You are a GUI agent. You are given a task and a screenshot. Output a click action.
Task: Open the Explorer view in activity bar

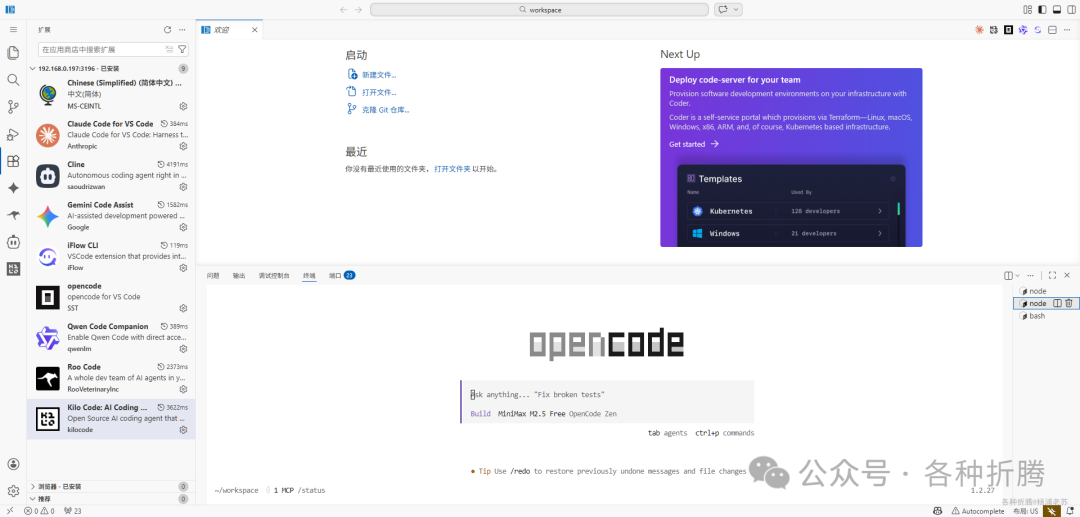(13, 53)
